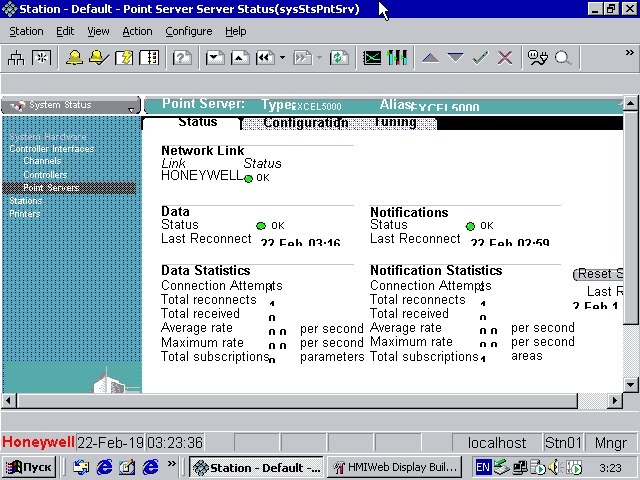Expand the toolbar overflow chevron
Image resolution: width=640 pixels, height=480 pixels.
[x=630, y=53]
